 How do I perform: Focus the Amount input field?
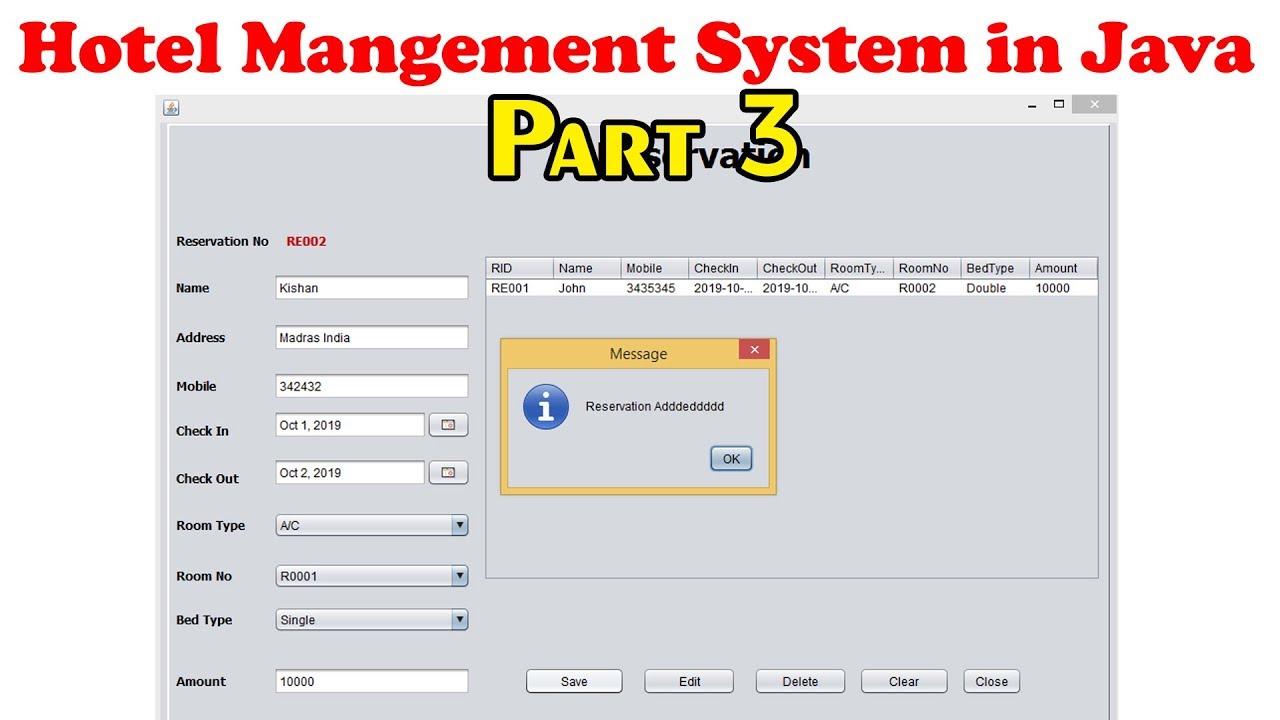(x=372, y=682)
